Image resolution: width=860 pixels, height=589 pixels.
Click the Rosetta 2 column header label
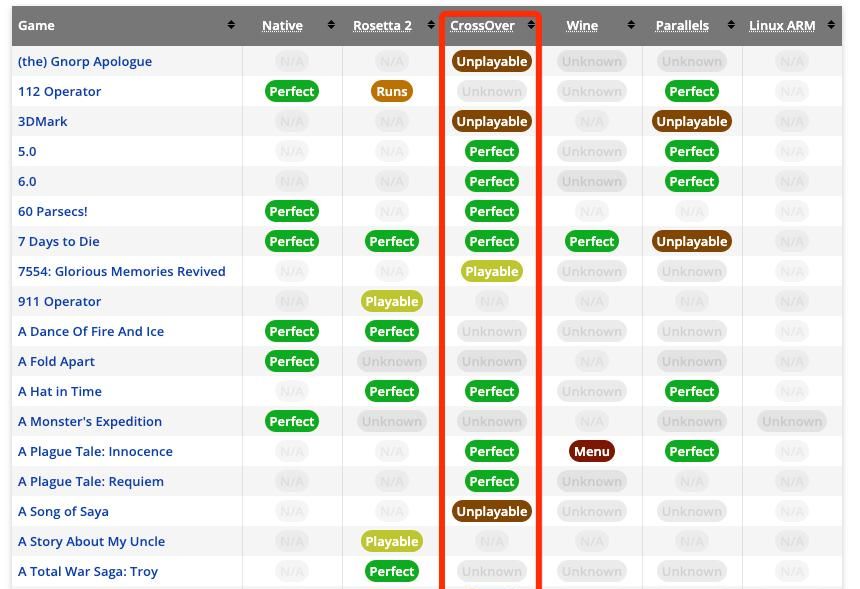tap(382, 25)
